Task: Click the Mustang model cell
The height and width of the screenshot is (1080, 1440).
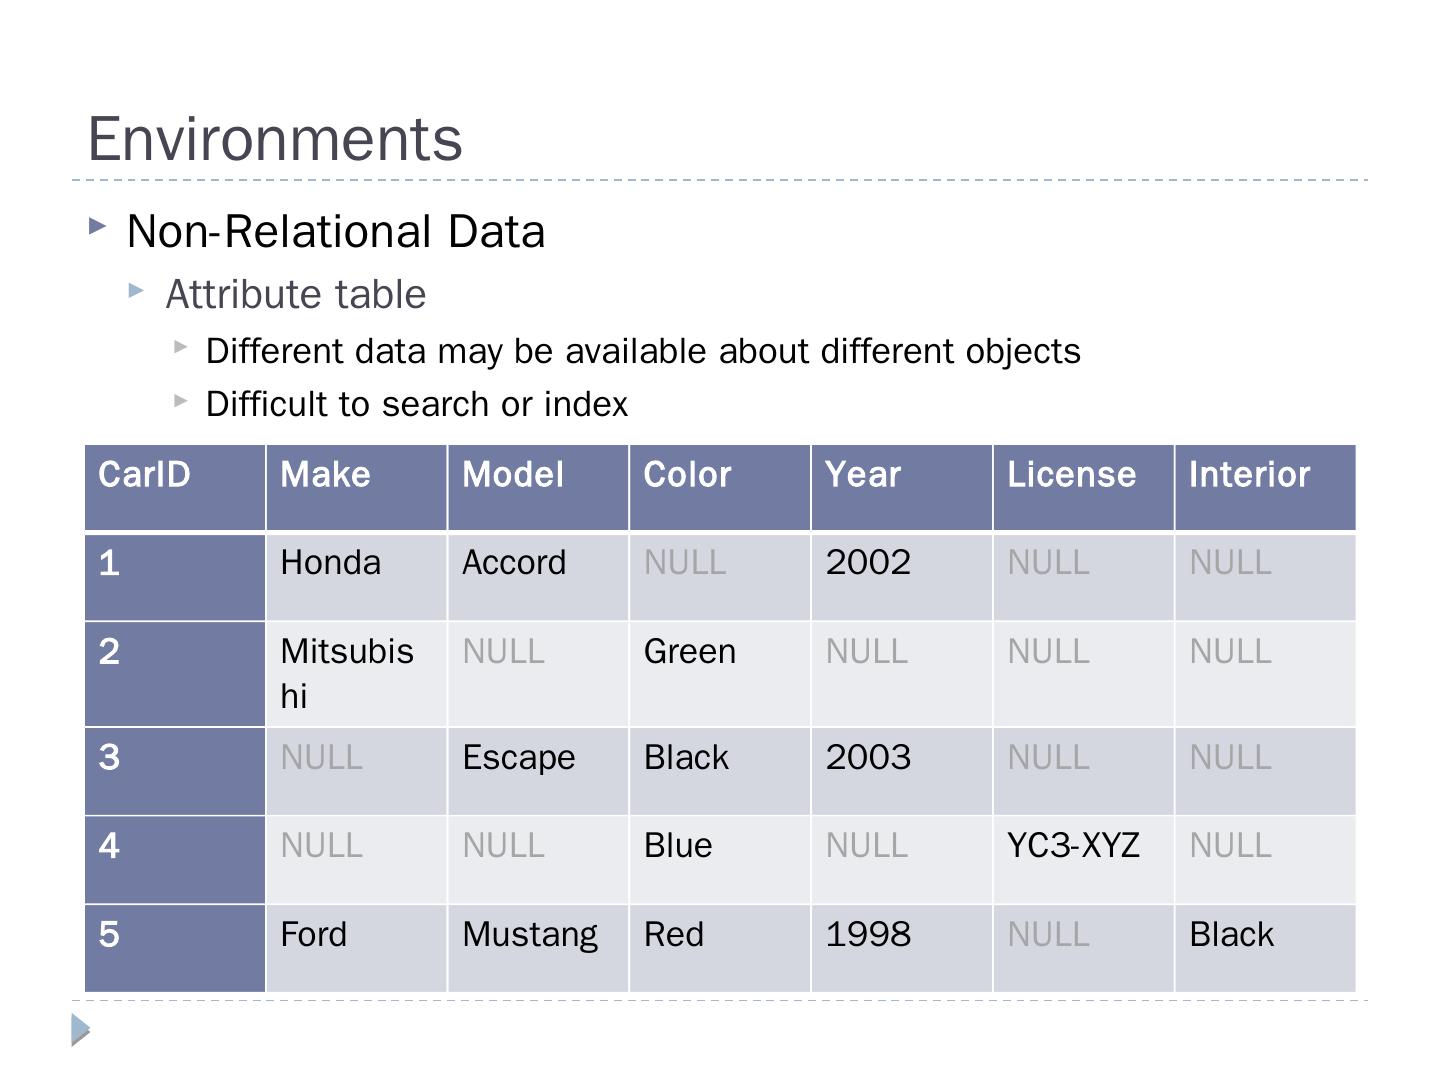Action: (x=529, y=935)
